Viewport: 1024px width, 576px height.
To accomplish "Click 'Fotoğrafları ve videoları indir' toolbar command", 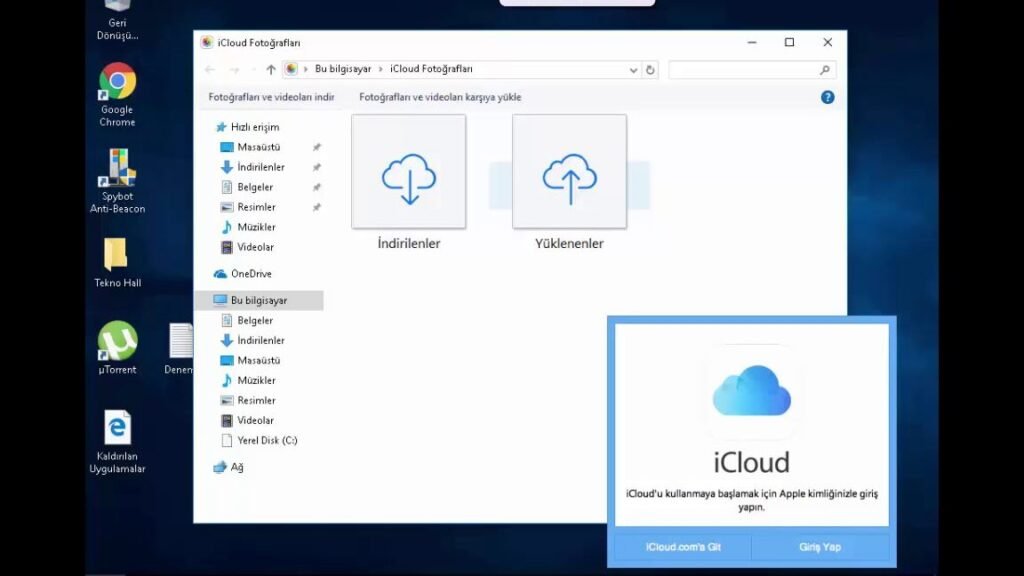I will point(272,97).
